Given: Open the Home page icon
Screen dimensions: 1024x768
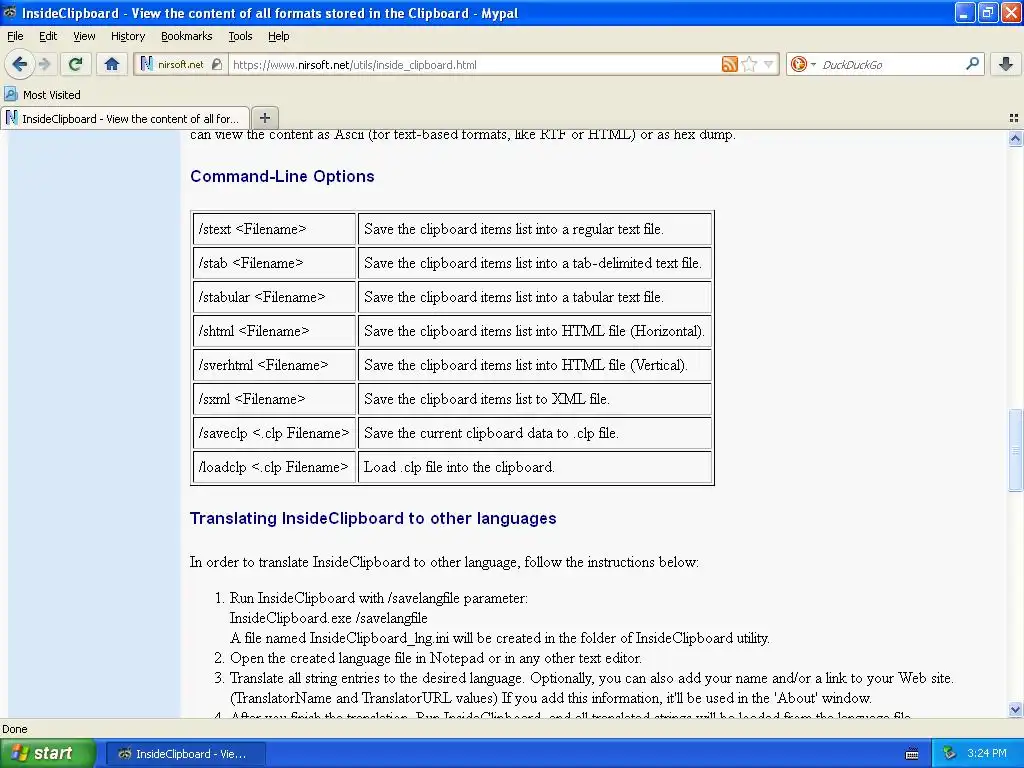Looking at the screenshot, I should [x=112, y=64].
